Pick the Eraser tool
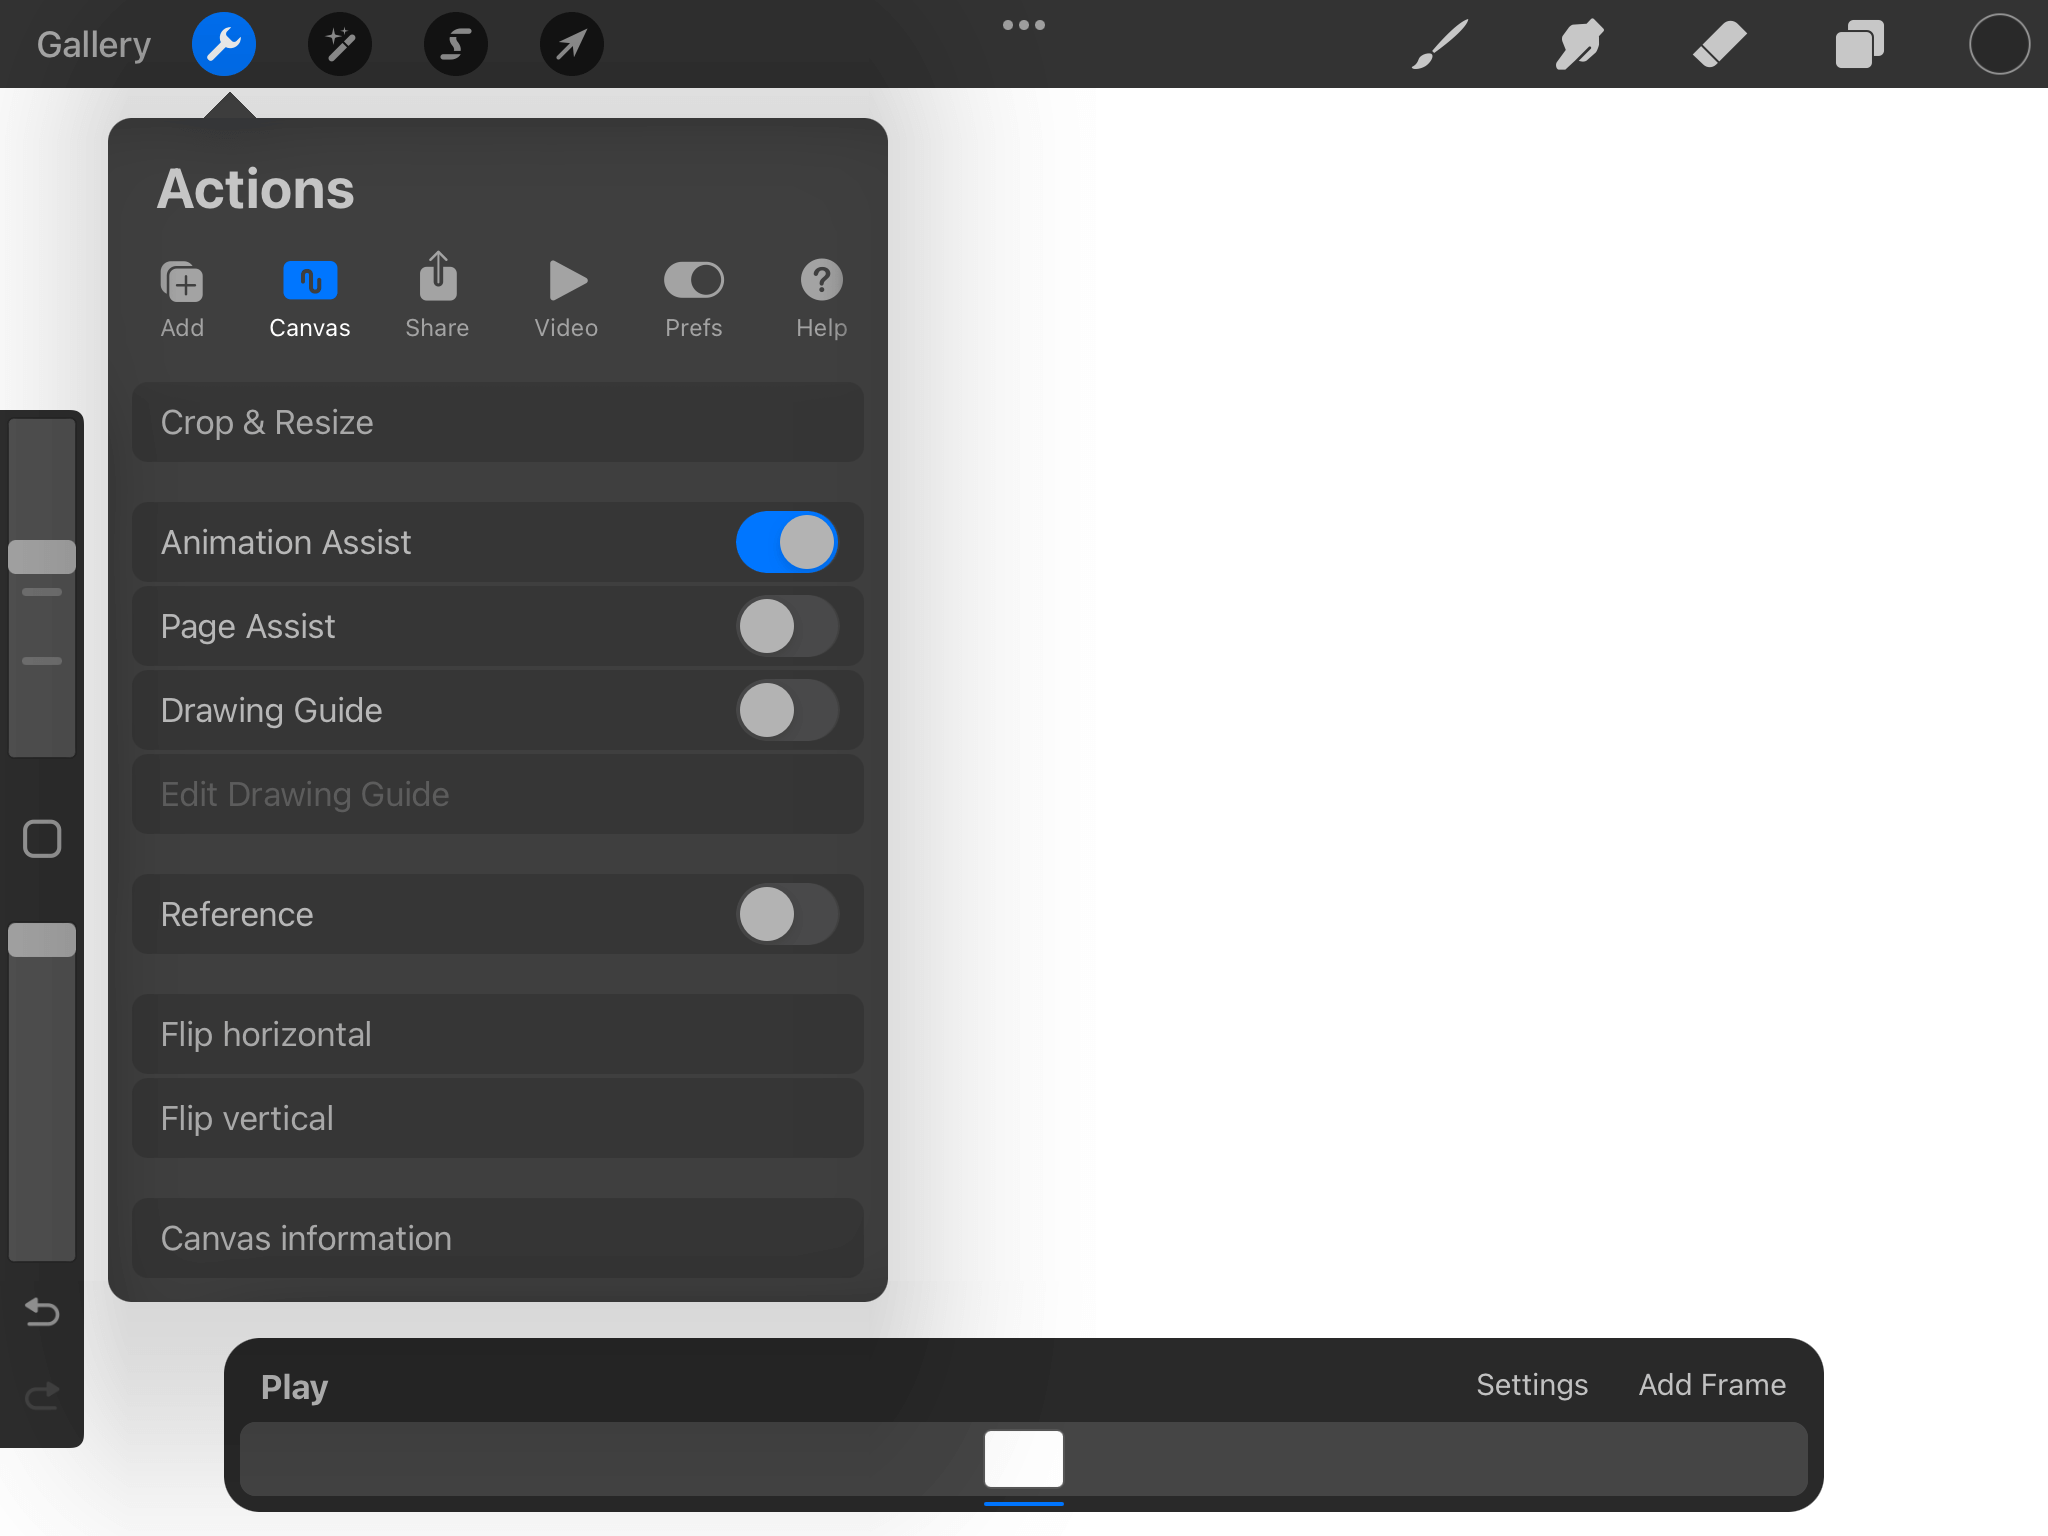 coord(1719,44)
